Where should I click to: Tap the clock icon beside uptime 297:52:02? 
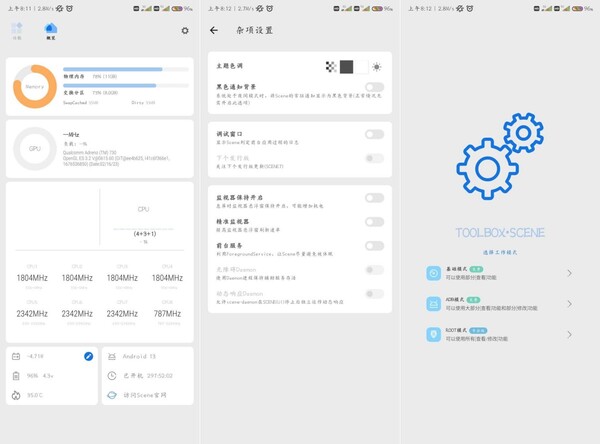pos(112,376)
